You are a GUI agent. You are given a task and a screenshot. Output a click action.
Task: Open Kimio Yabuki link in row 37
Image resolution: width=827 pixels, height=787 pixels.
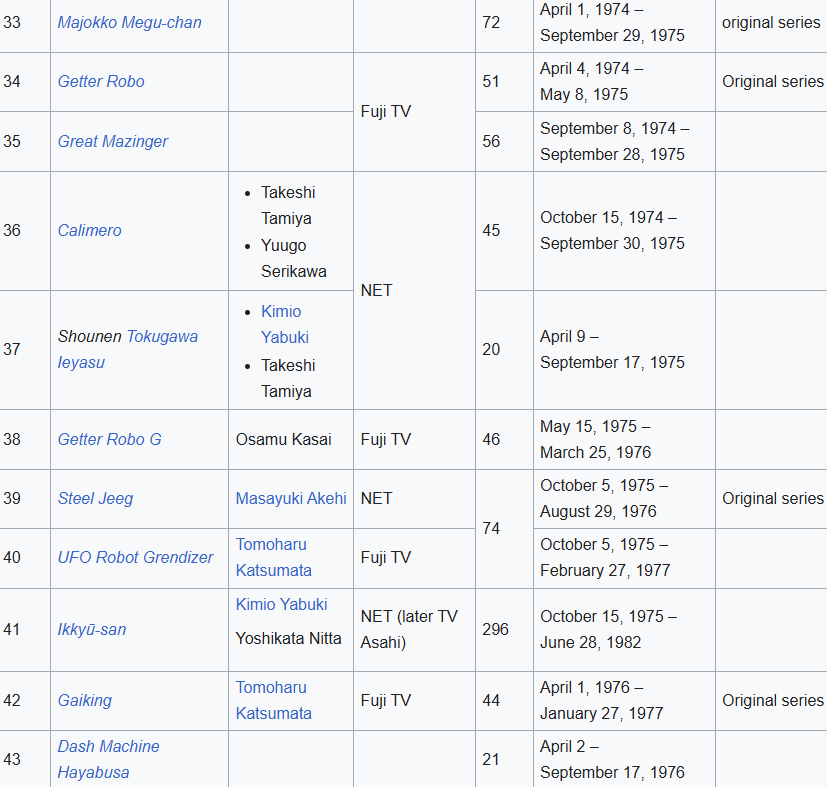285,324
